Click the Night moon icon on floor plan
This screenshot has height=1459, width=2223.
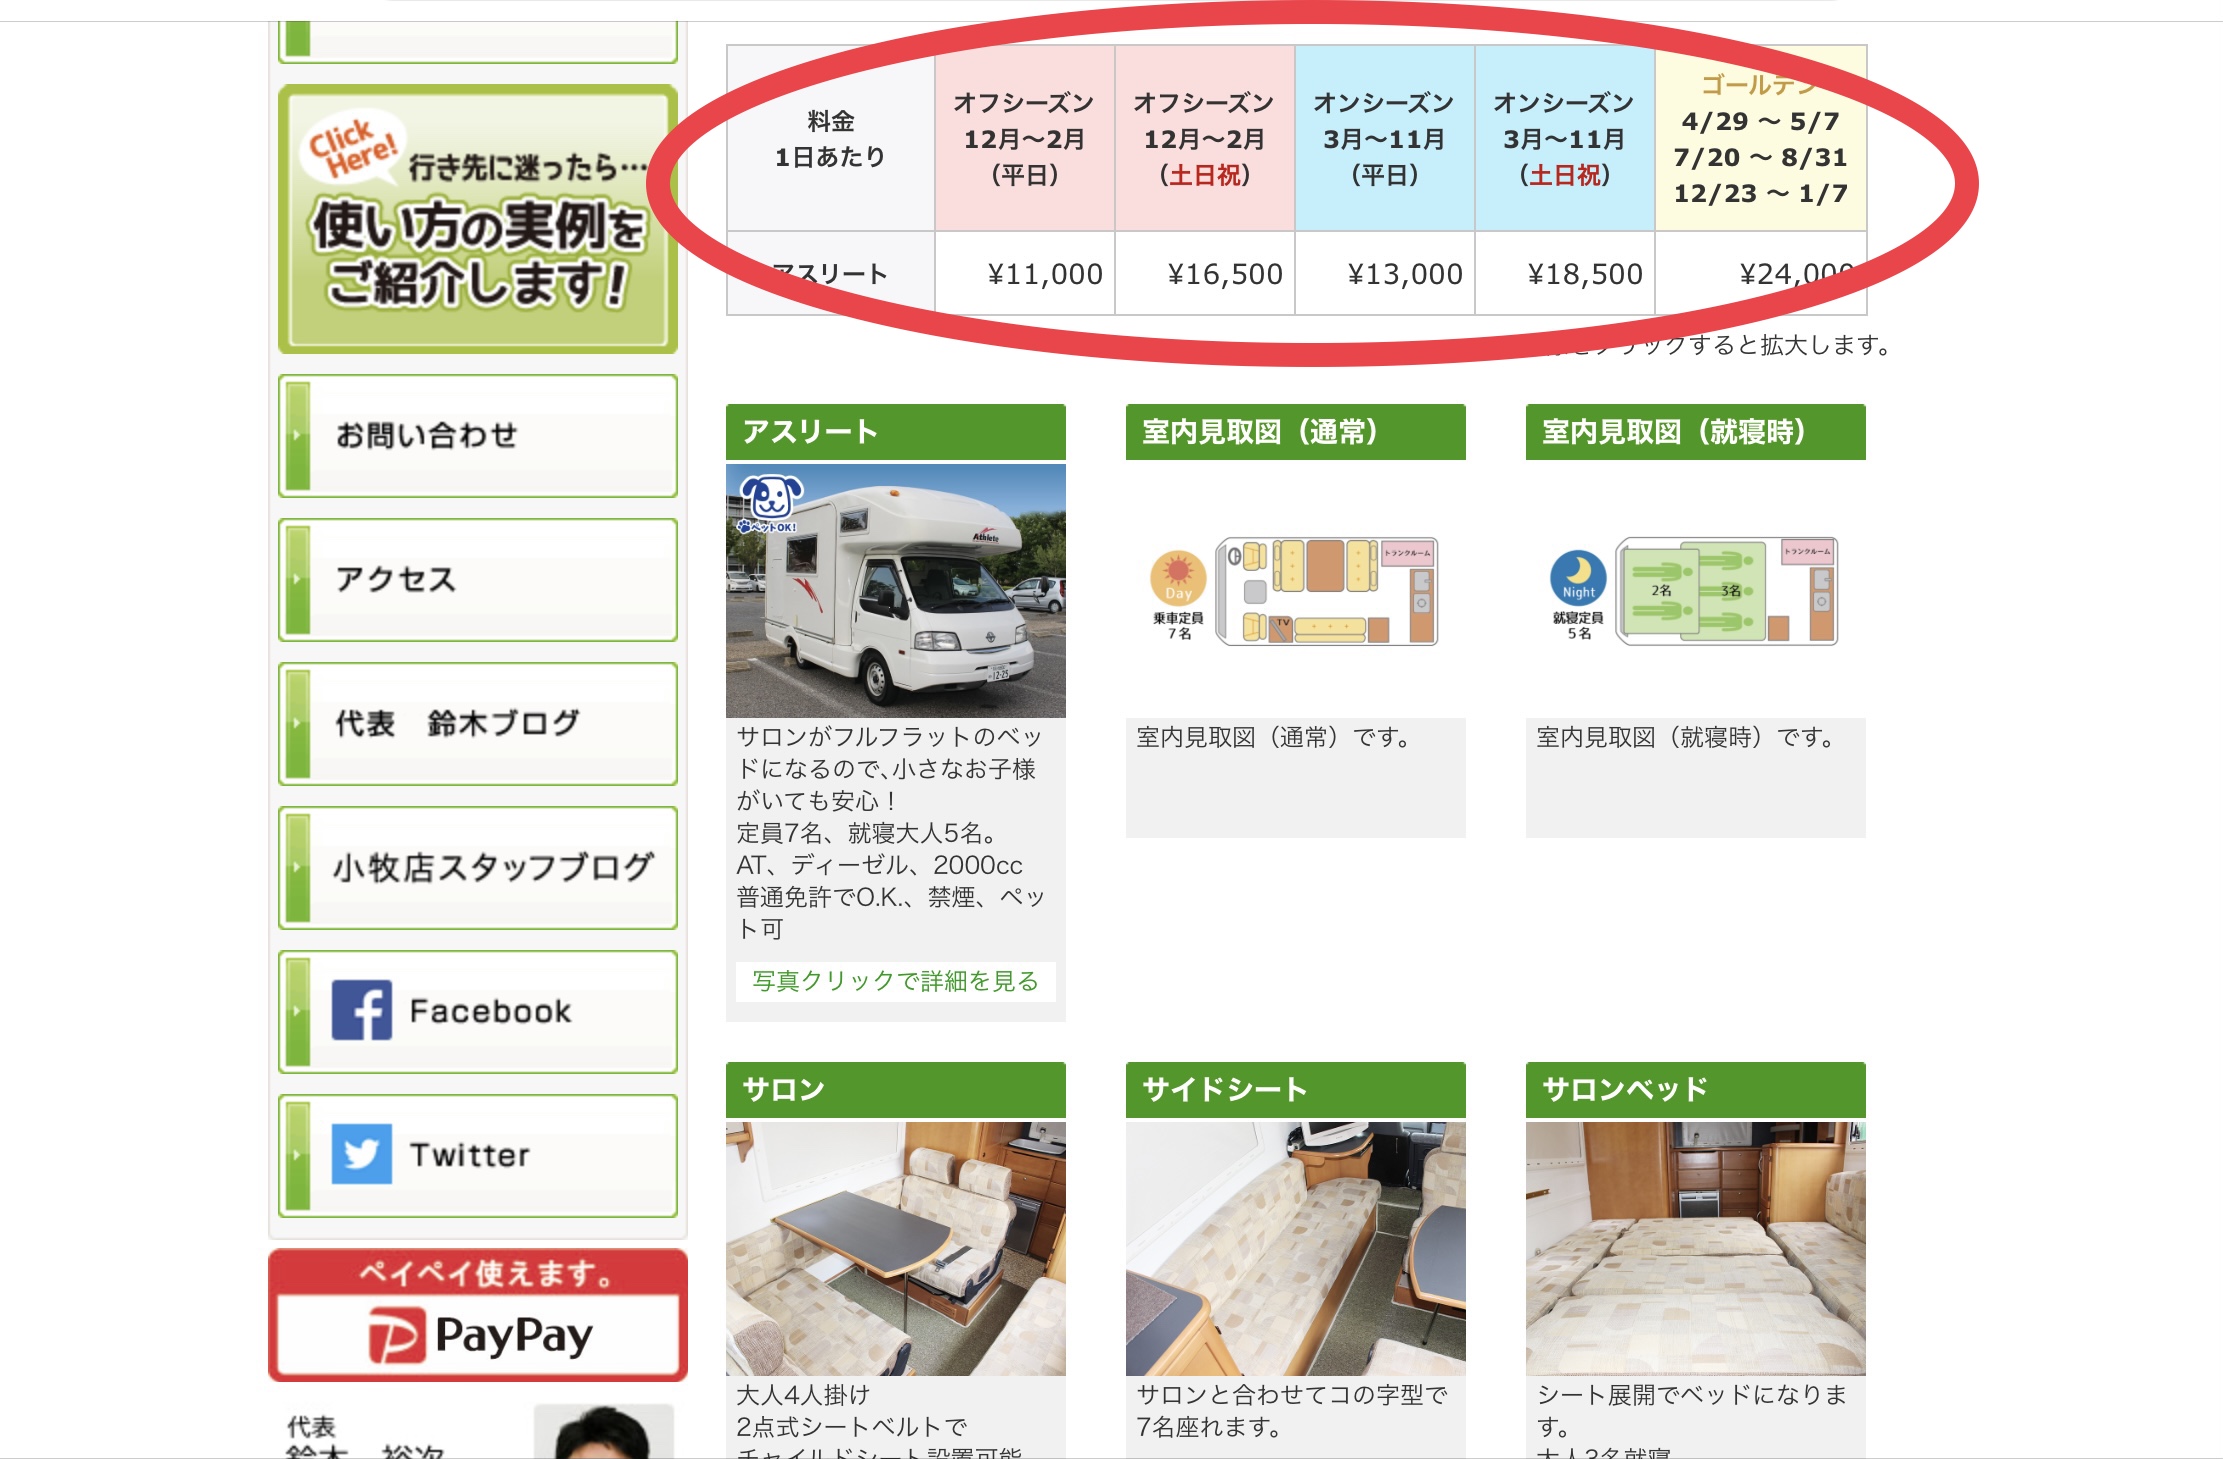1578,576
